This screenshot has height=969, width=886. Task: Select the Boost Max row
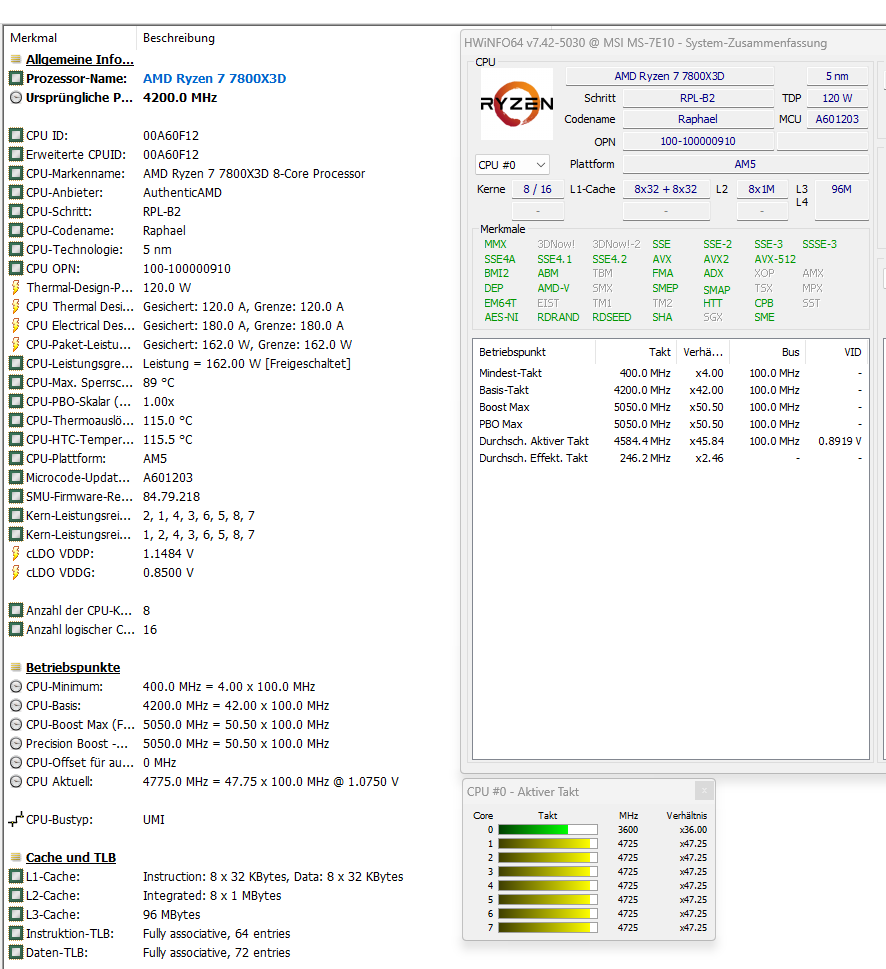[670, 407]
